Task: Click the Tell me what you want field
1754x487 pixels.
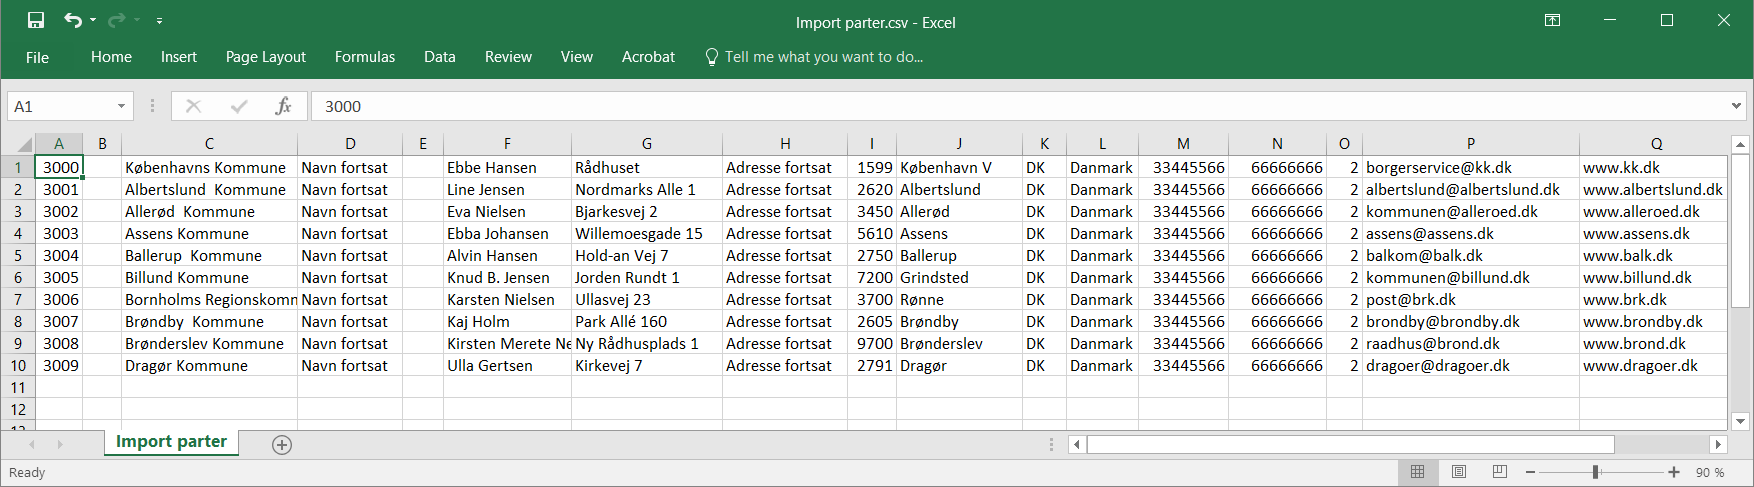Action: (x=823, y=57)
